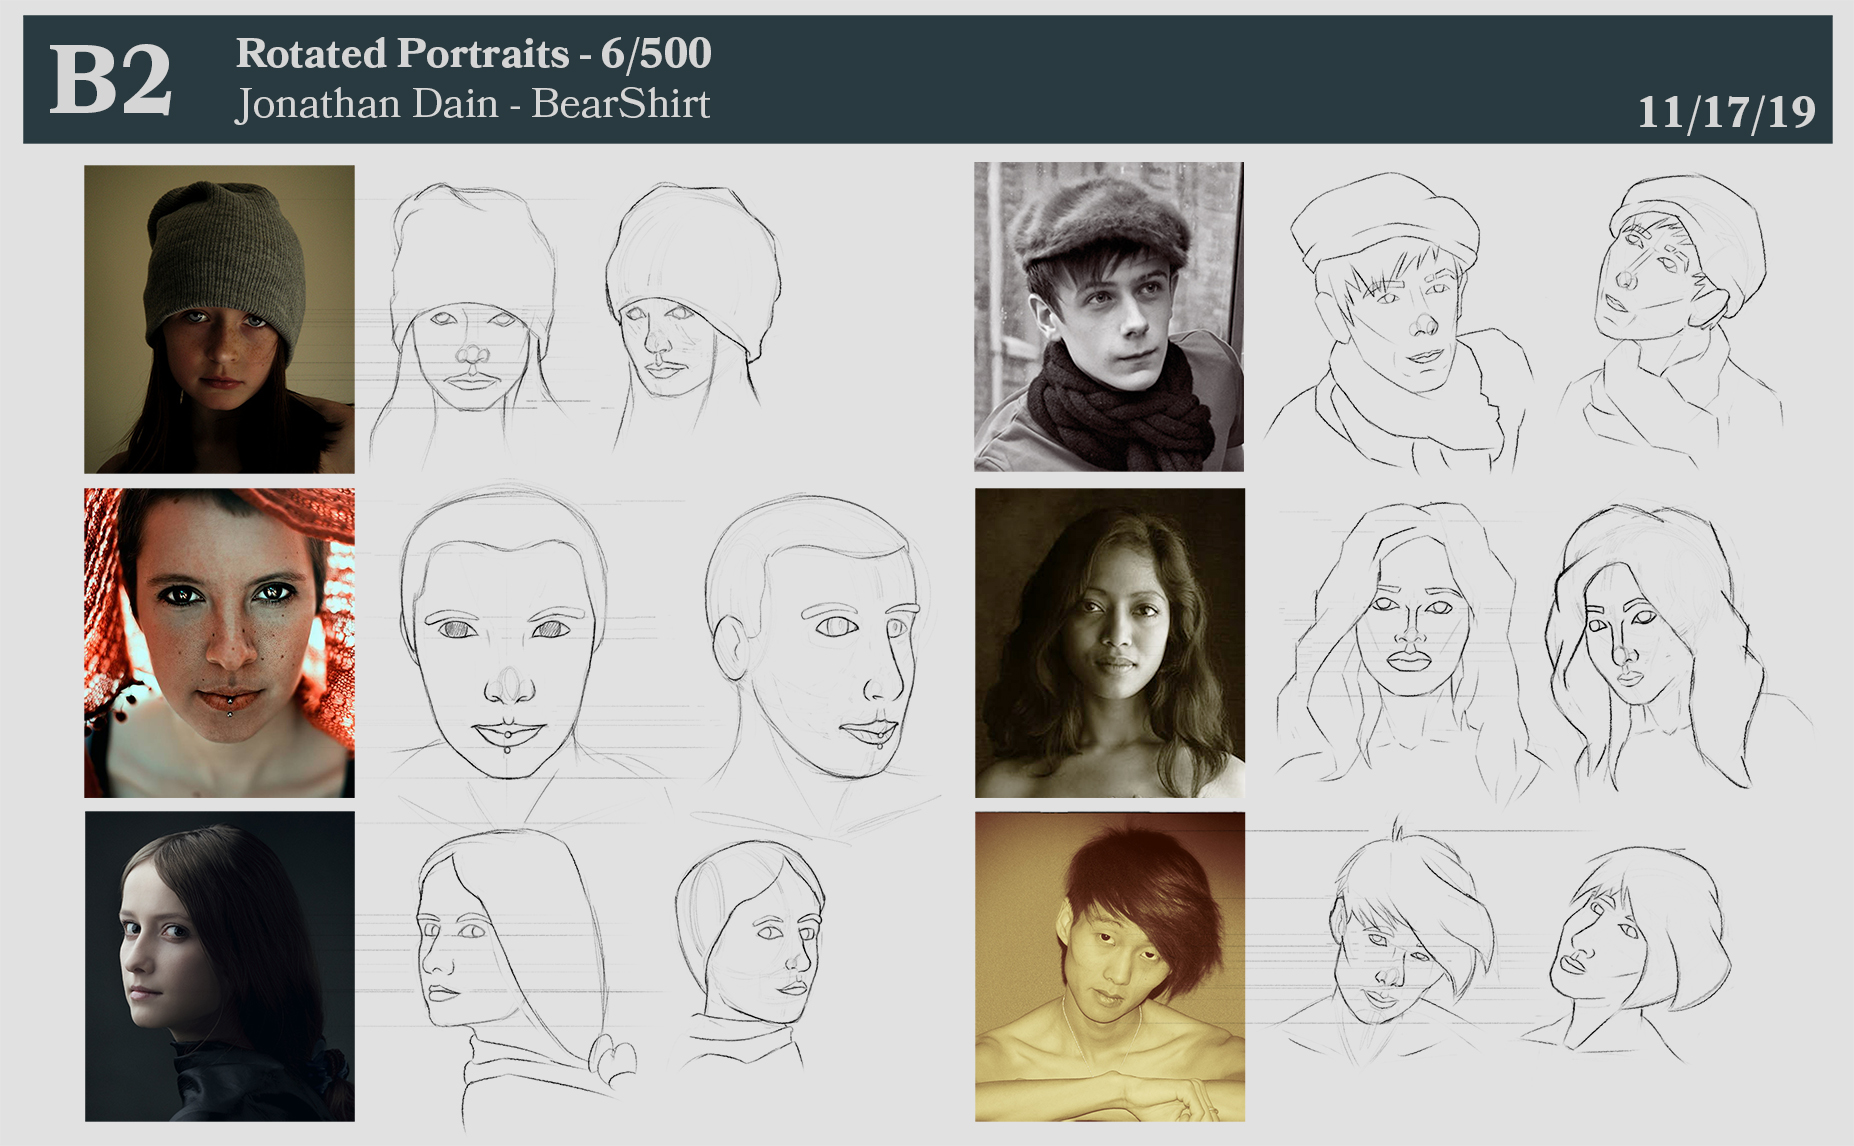Click the "B2" label in the header
The width and height of the screenshot is (1854, 1146).
[x=110, y=80]
